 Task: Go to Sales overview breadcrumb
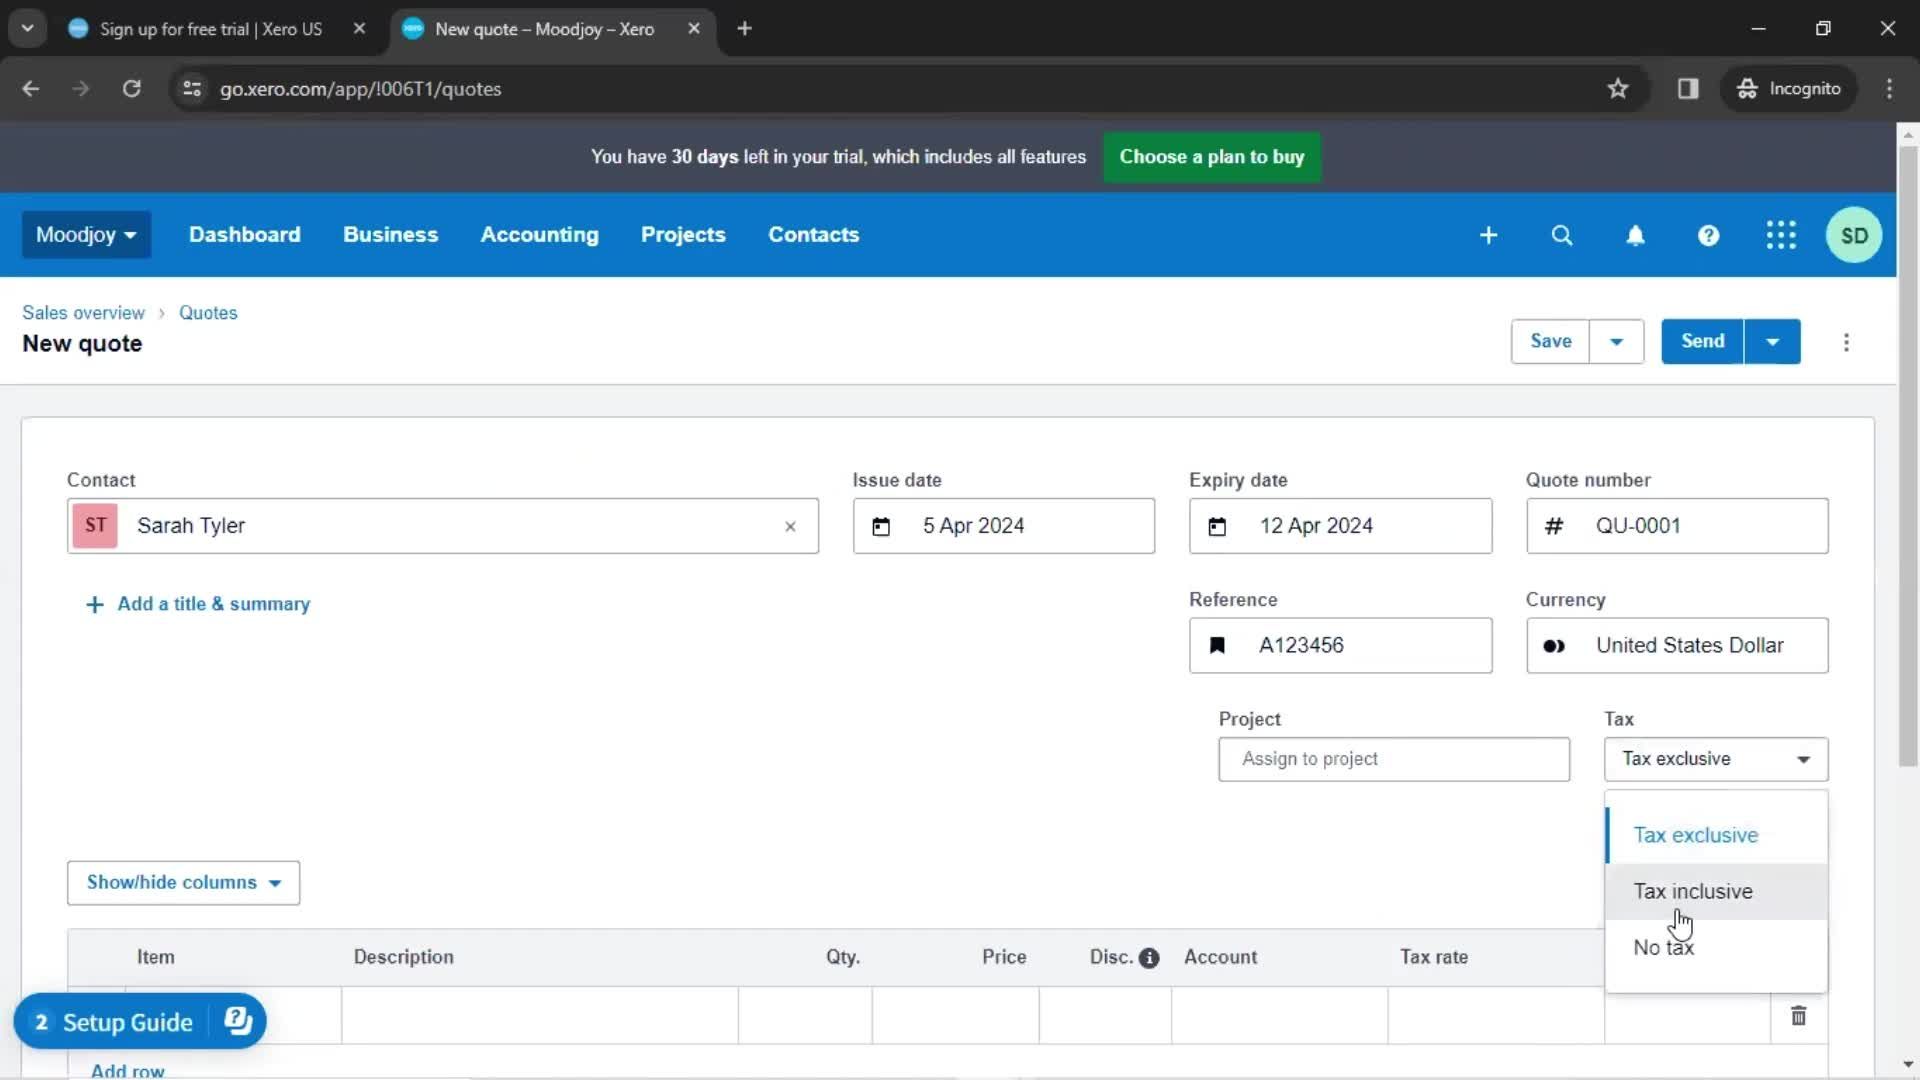83,313
